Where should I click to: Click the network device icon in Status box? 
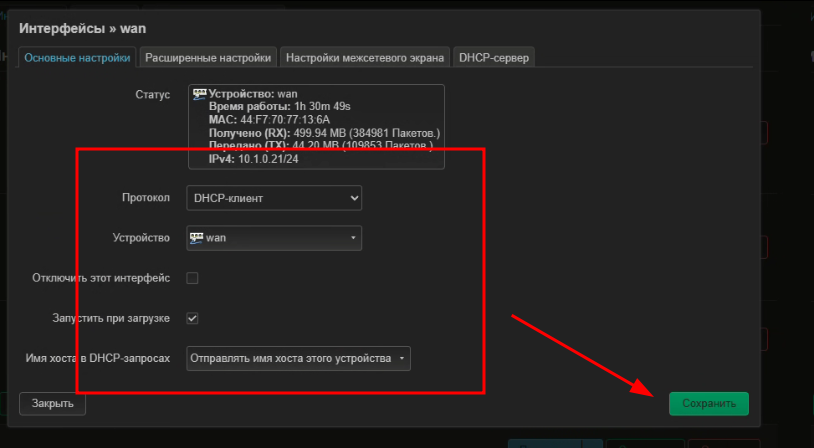point(199,93)
